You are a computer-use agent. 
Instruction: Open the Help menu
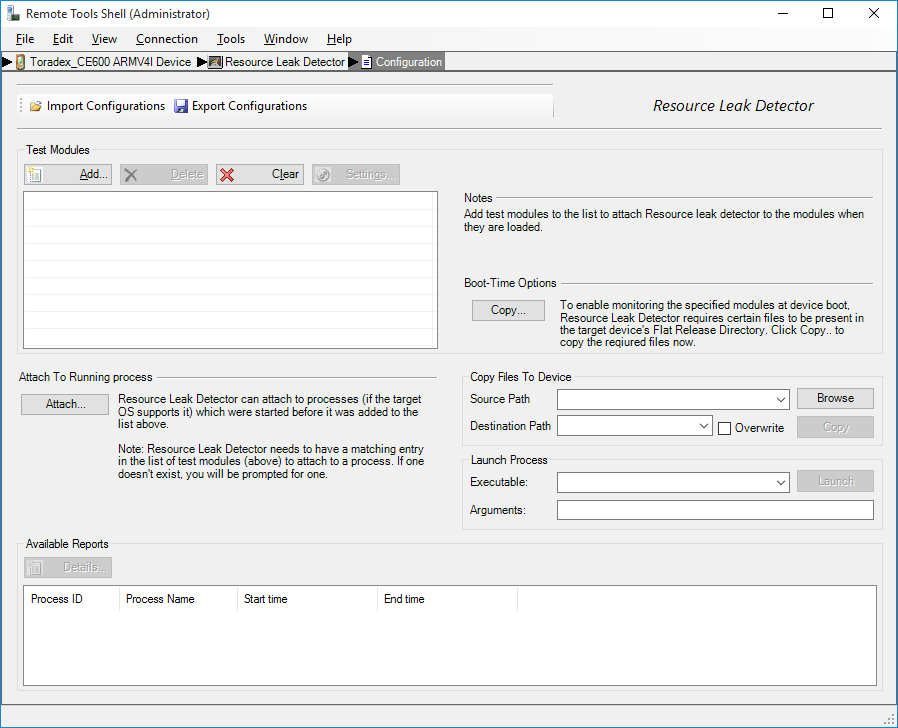(x=339, y=39)
